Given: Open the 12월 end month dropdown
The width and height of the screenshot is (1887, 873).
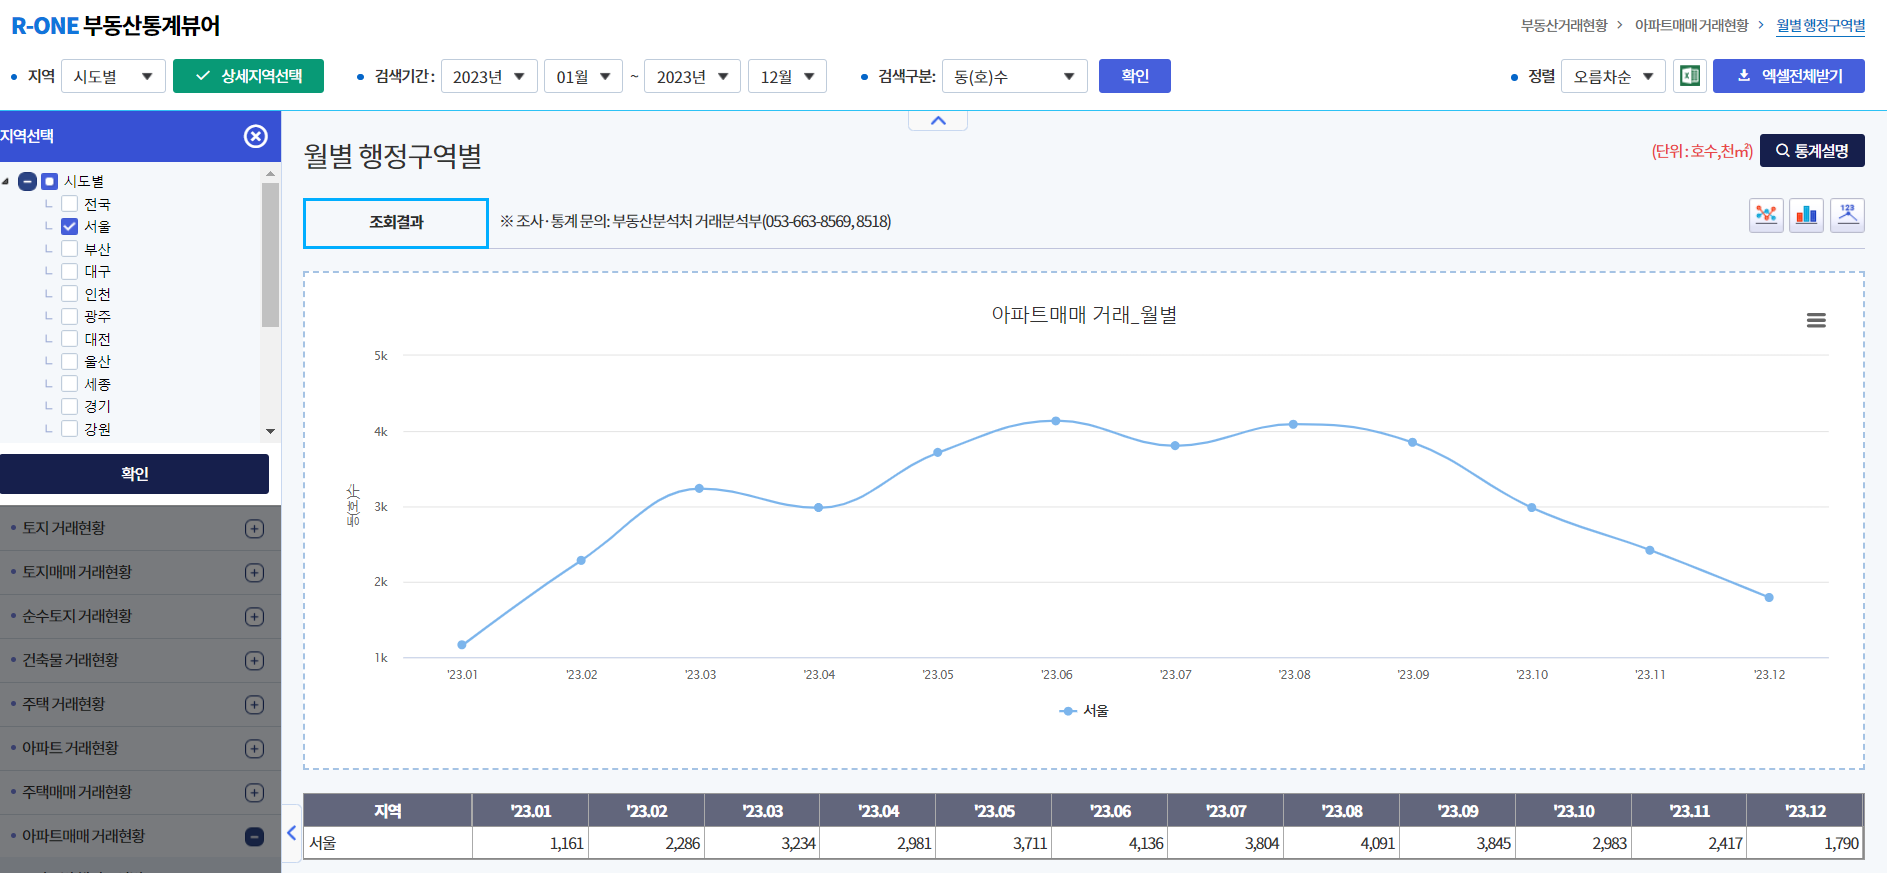Looking at the screenshot, I should tap(787, 76).
